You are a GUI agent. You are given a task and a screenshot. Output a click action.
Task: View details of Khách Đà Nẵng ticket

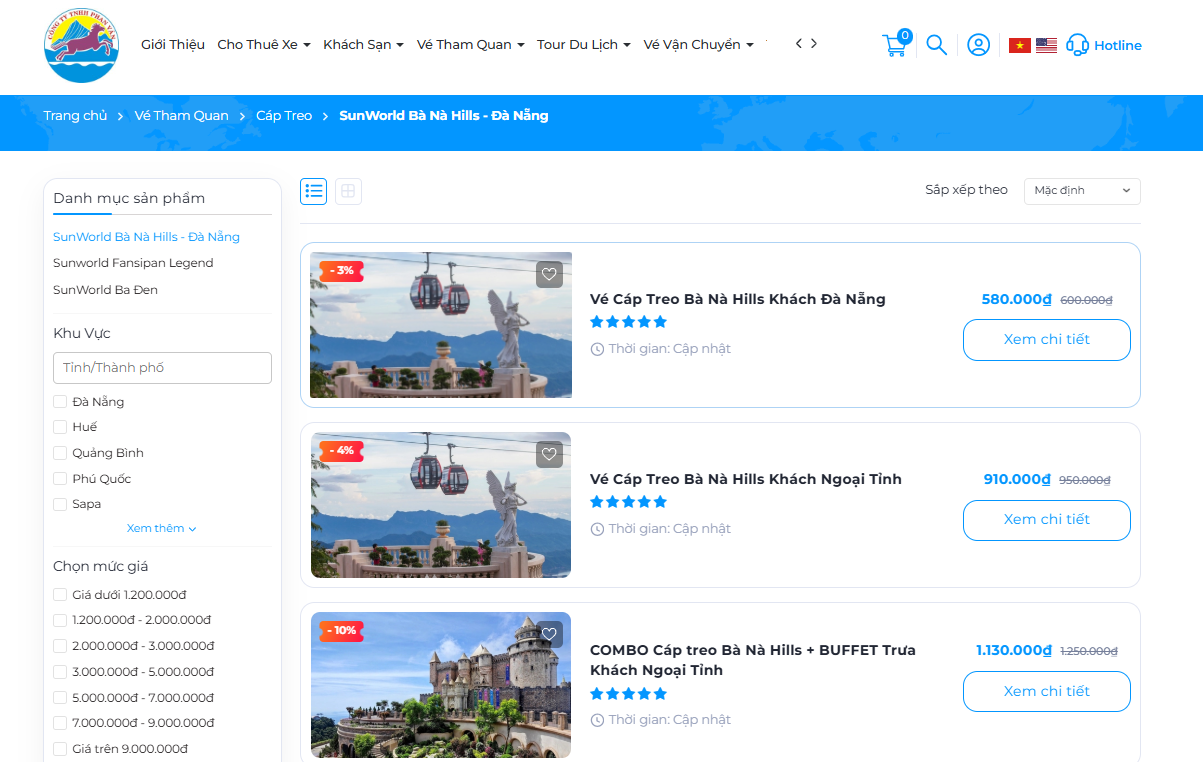click(x=1047, y=340)
